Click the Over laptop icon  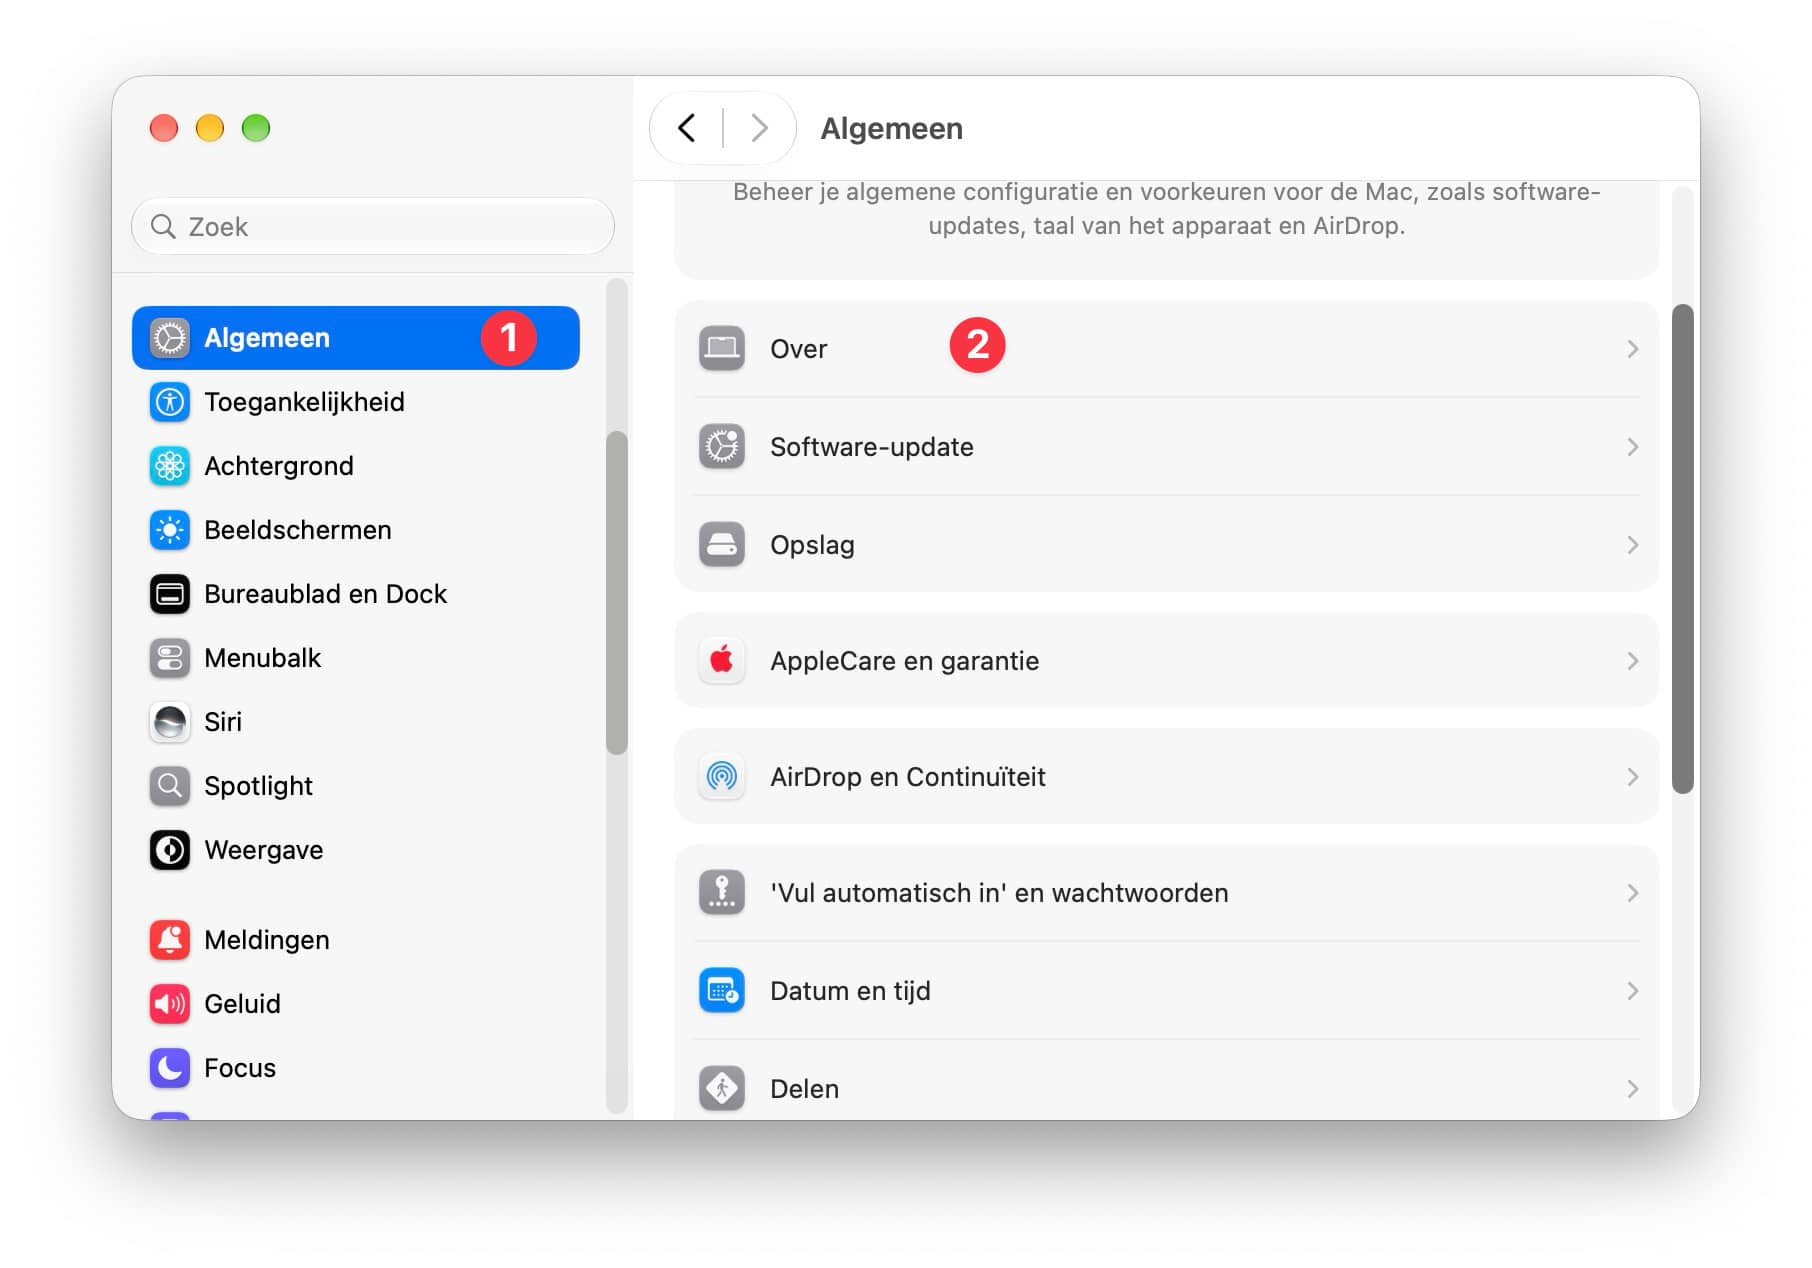(x=722, y=349)
